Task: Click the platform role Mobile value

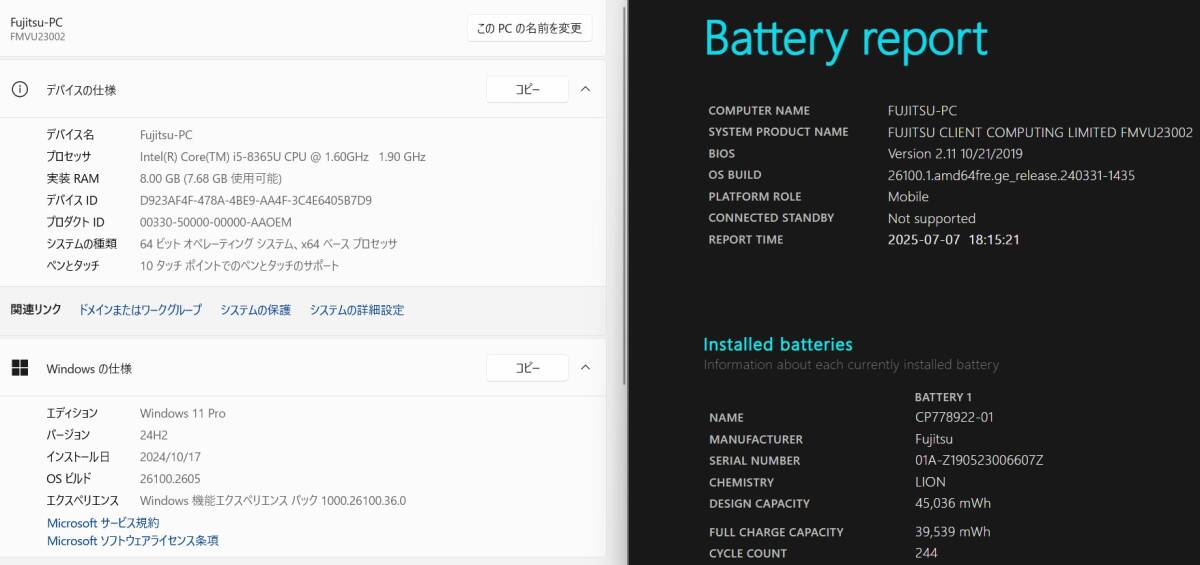Action: [908, 197]
